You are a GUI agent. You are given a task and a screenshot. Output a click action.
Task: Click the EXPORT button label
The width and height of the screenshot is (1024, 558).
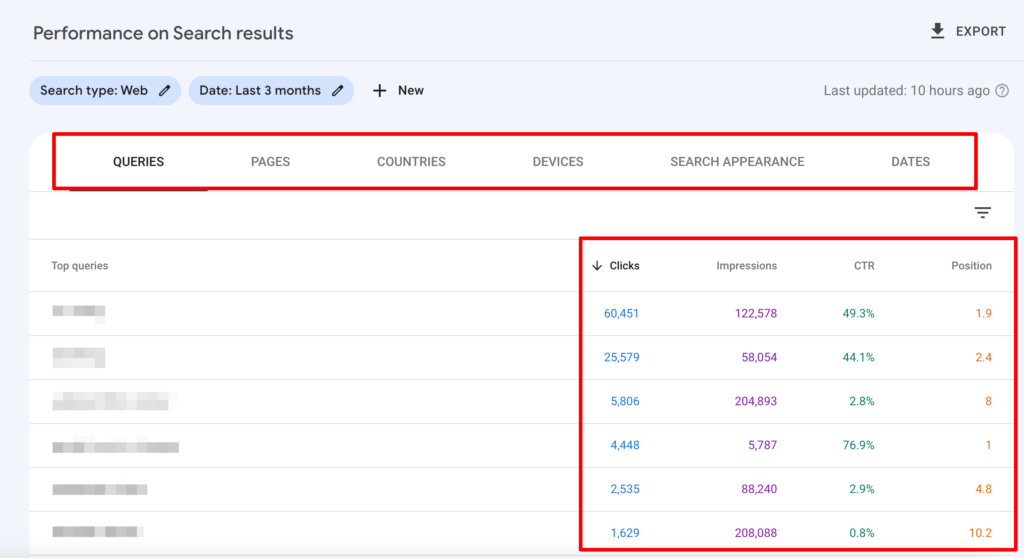click(981, 31)
